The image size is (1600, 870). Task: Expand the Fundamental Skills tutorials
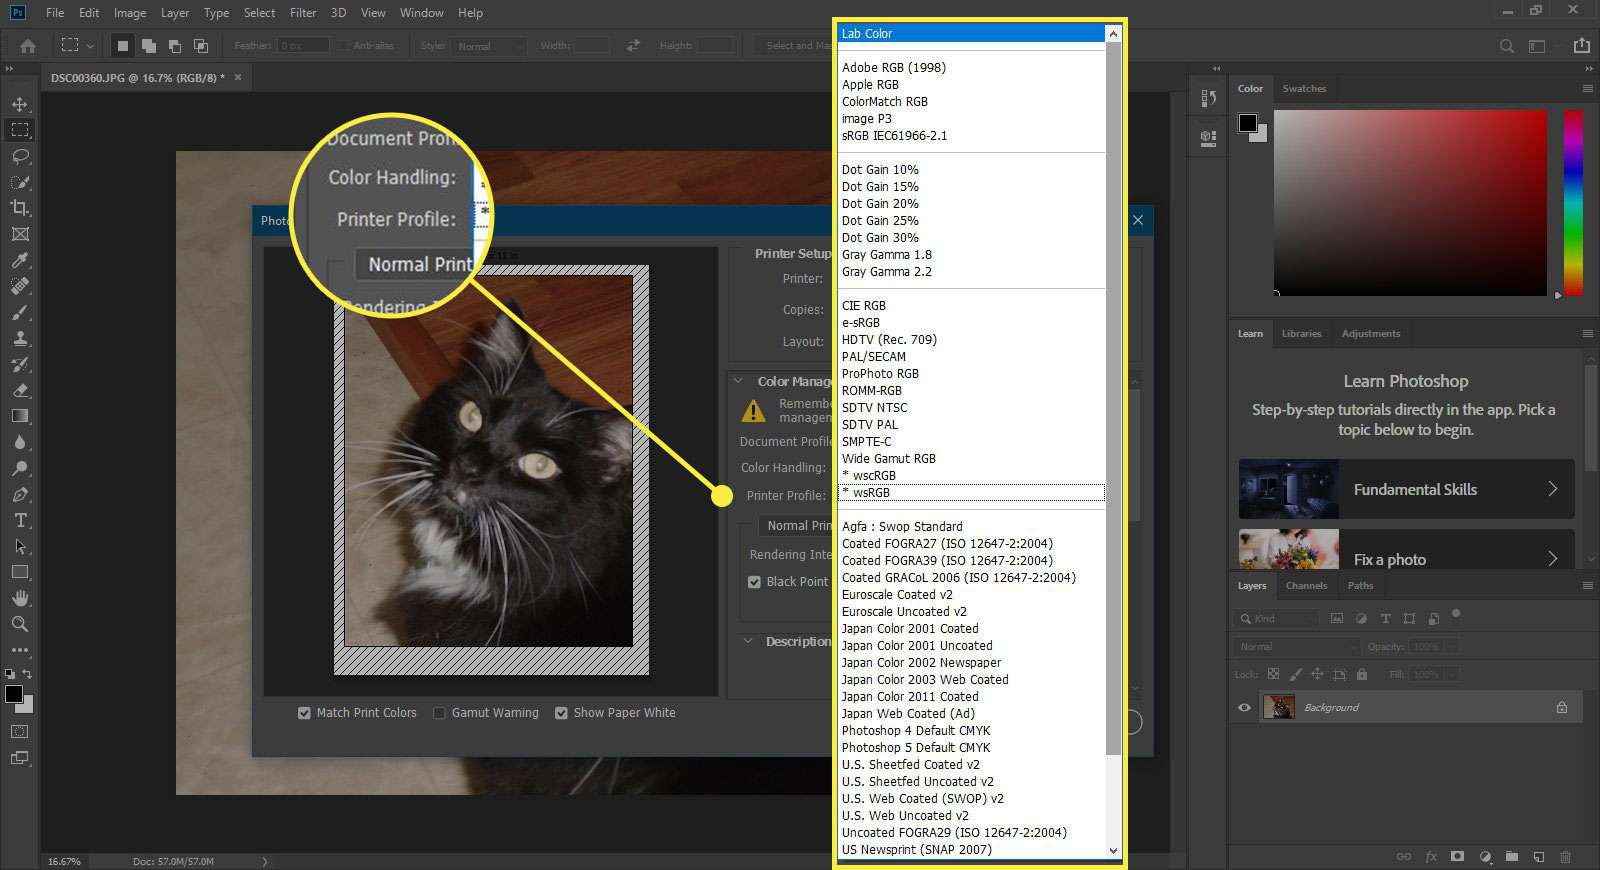coord(1552,489)
